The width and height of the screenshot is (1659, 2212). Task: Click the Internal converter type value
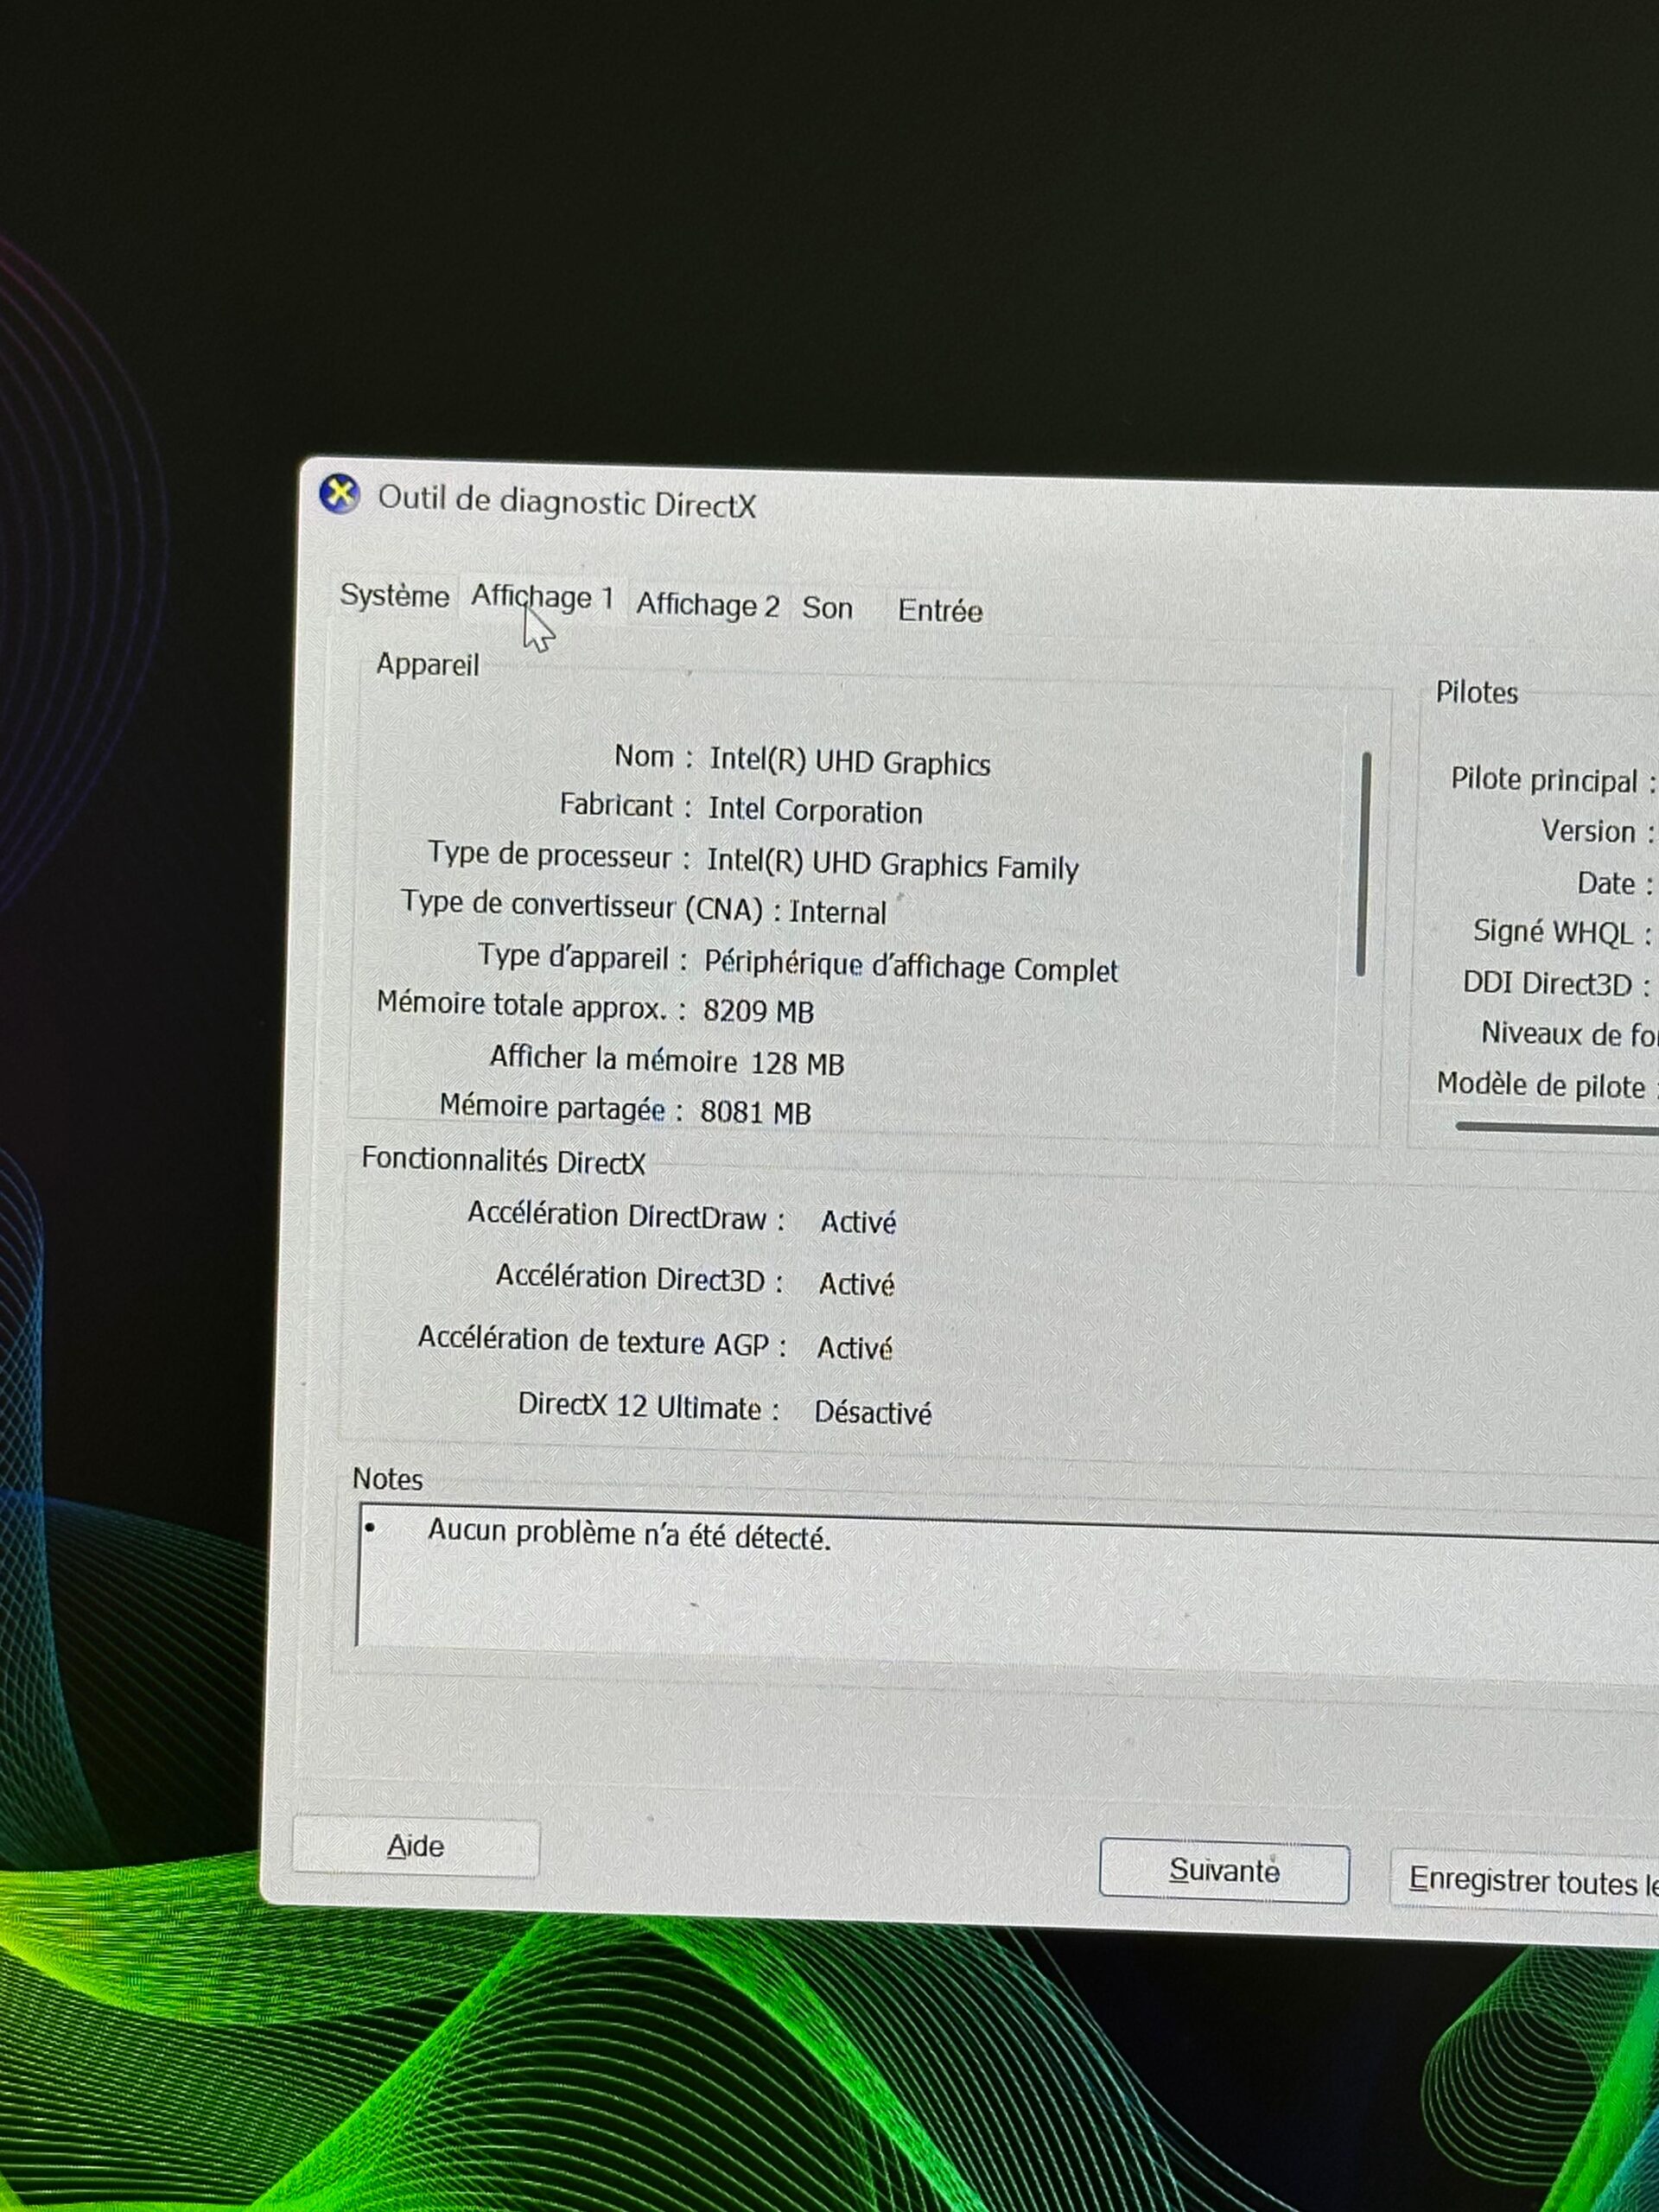pos(838,912)
